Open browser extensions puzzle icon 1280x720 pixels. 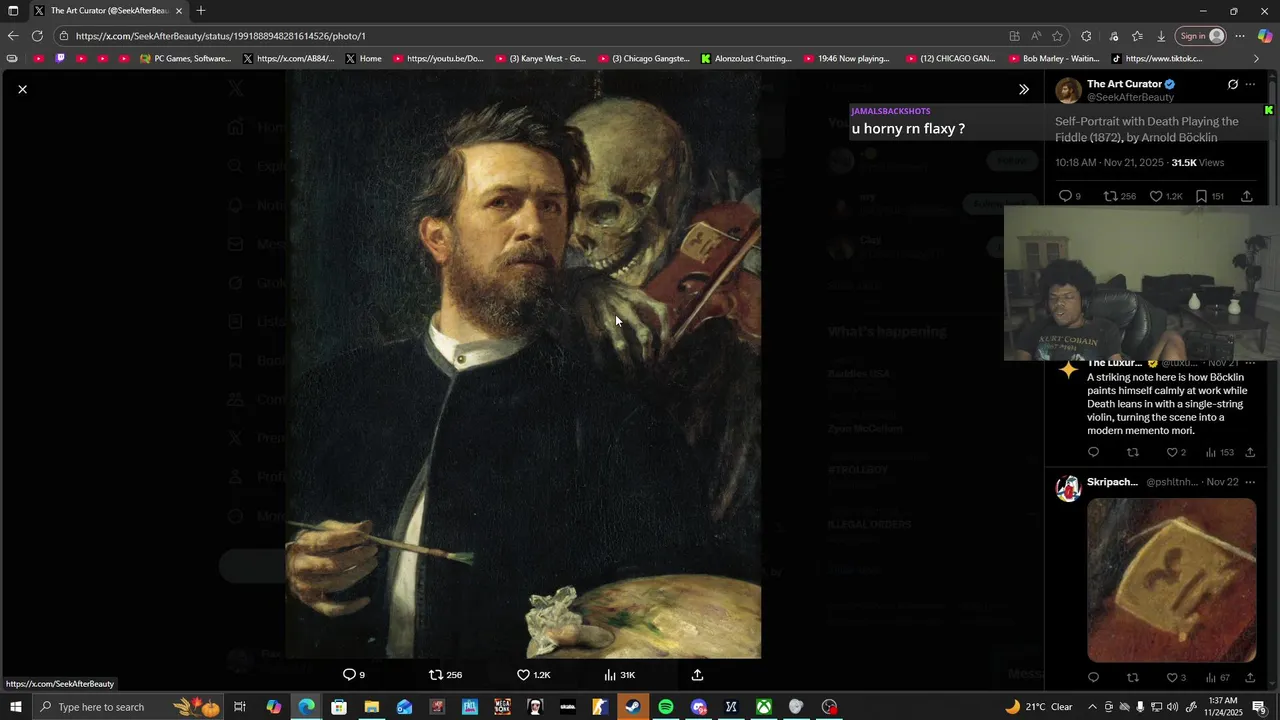pyautogui.click(x=1086, y=36)
